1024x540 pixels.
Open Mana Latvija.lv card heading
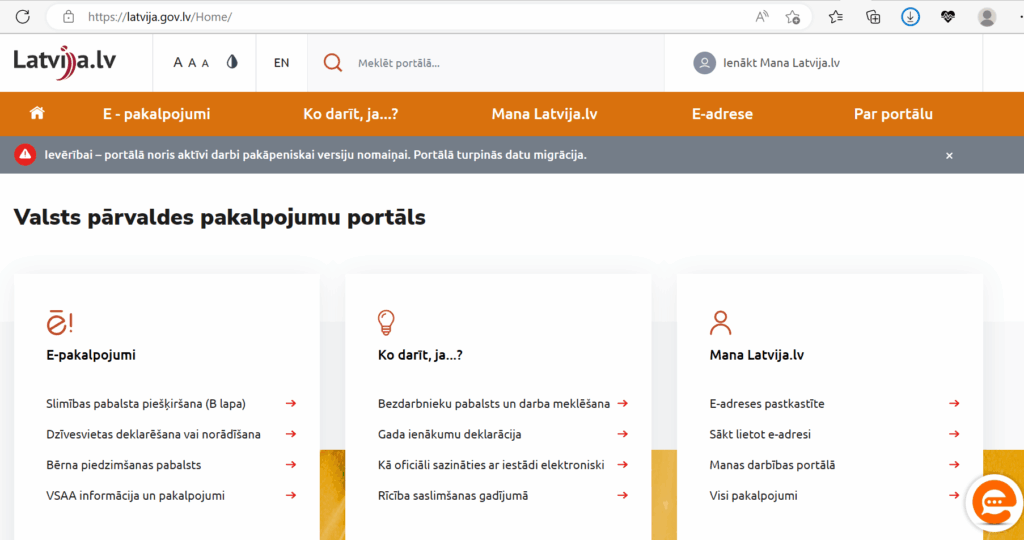tap(756, 355)
